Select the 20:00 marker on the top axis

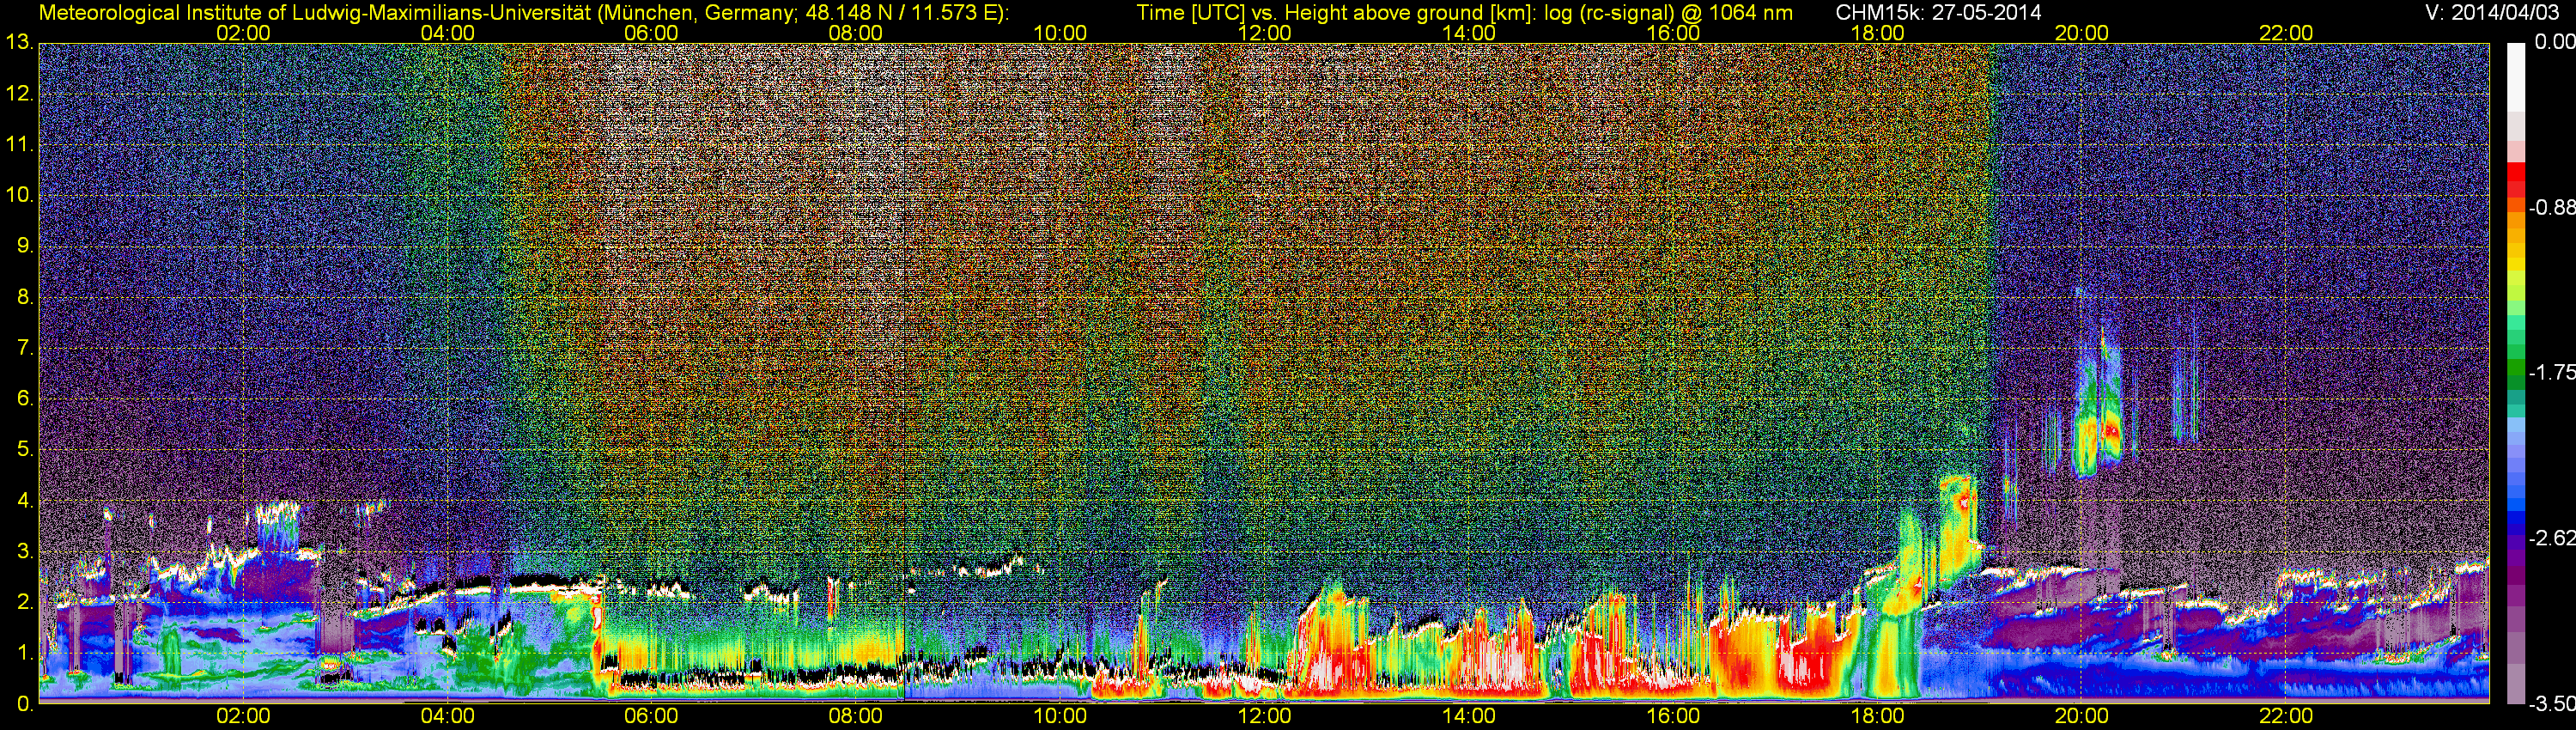click(2081, 33)
